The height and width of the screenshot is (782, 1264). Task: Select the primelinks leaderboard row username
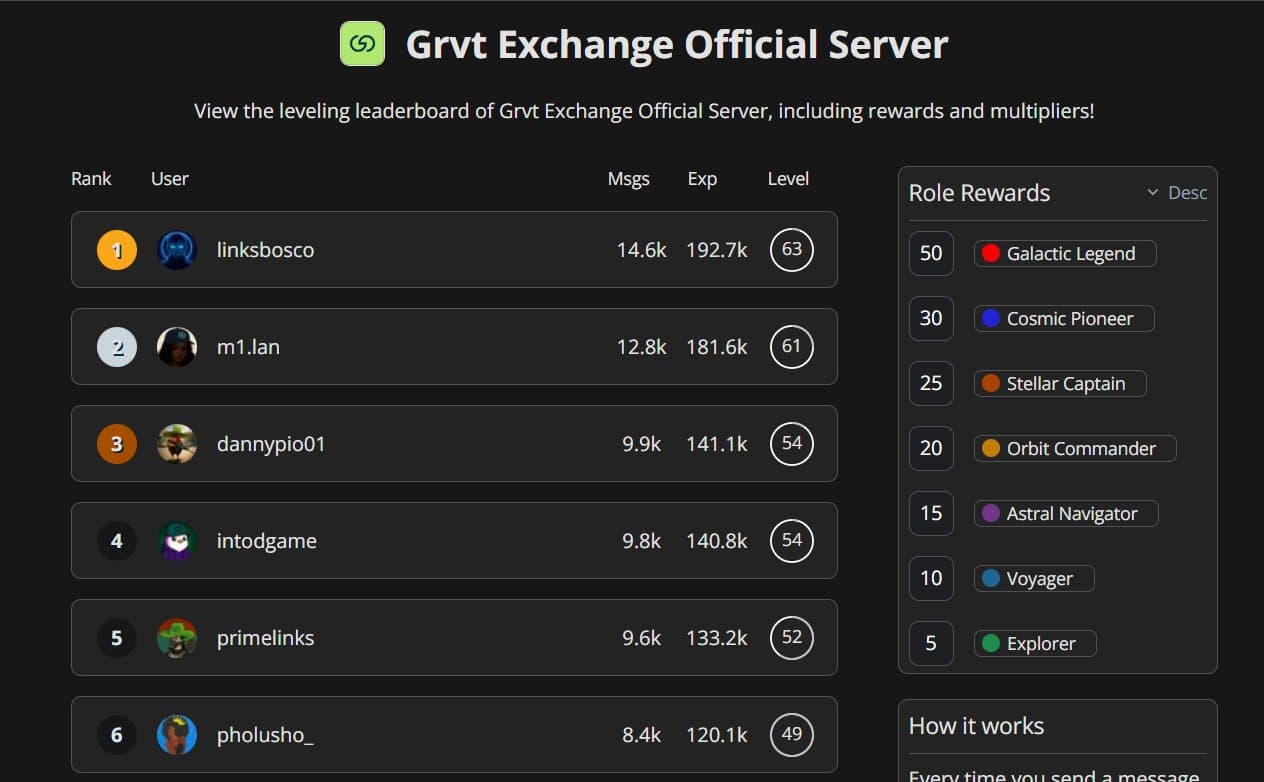(265, 638)
